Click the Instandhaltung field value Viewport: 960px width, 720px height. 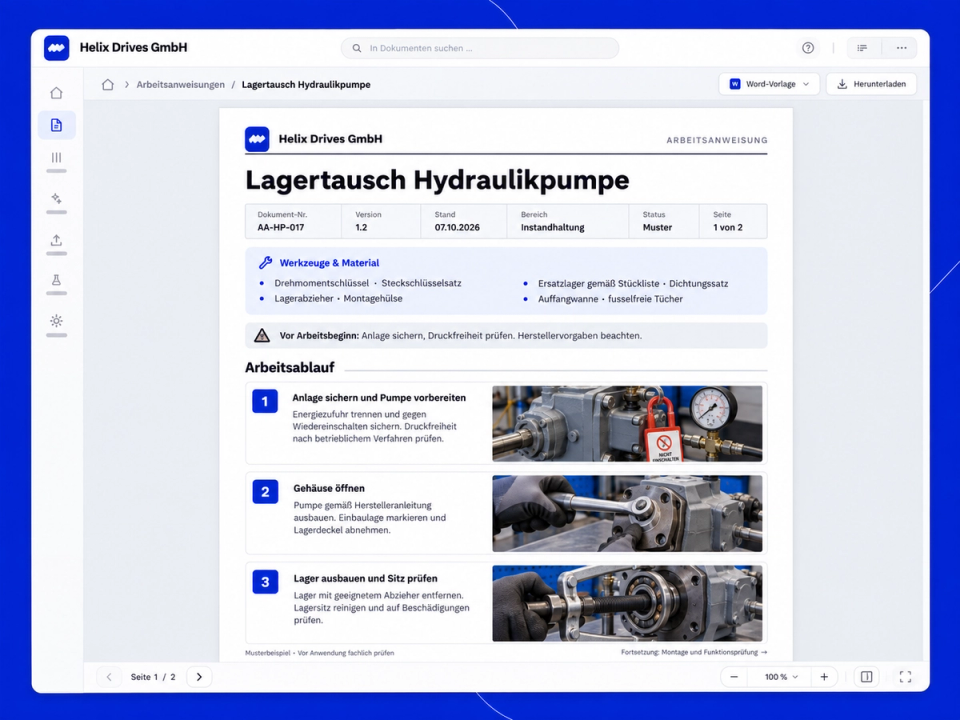[553, 227]
